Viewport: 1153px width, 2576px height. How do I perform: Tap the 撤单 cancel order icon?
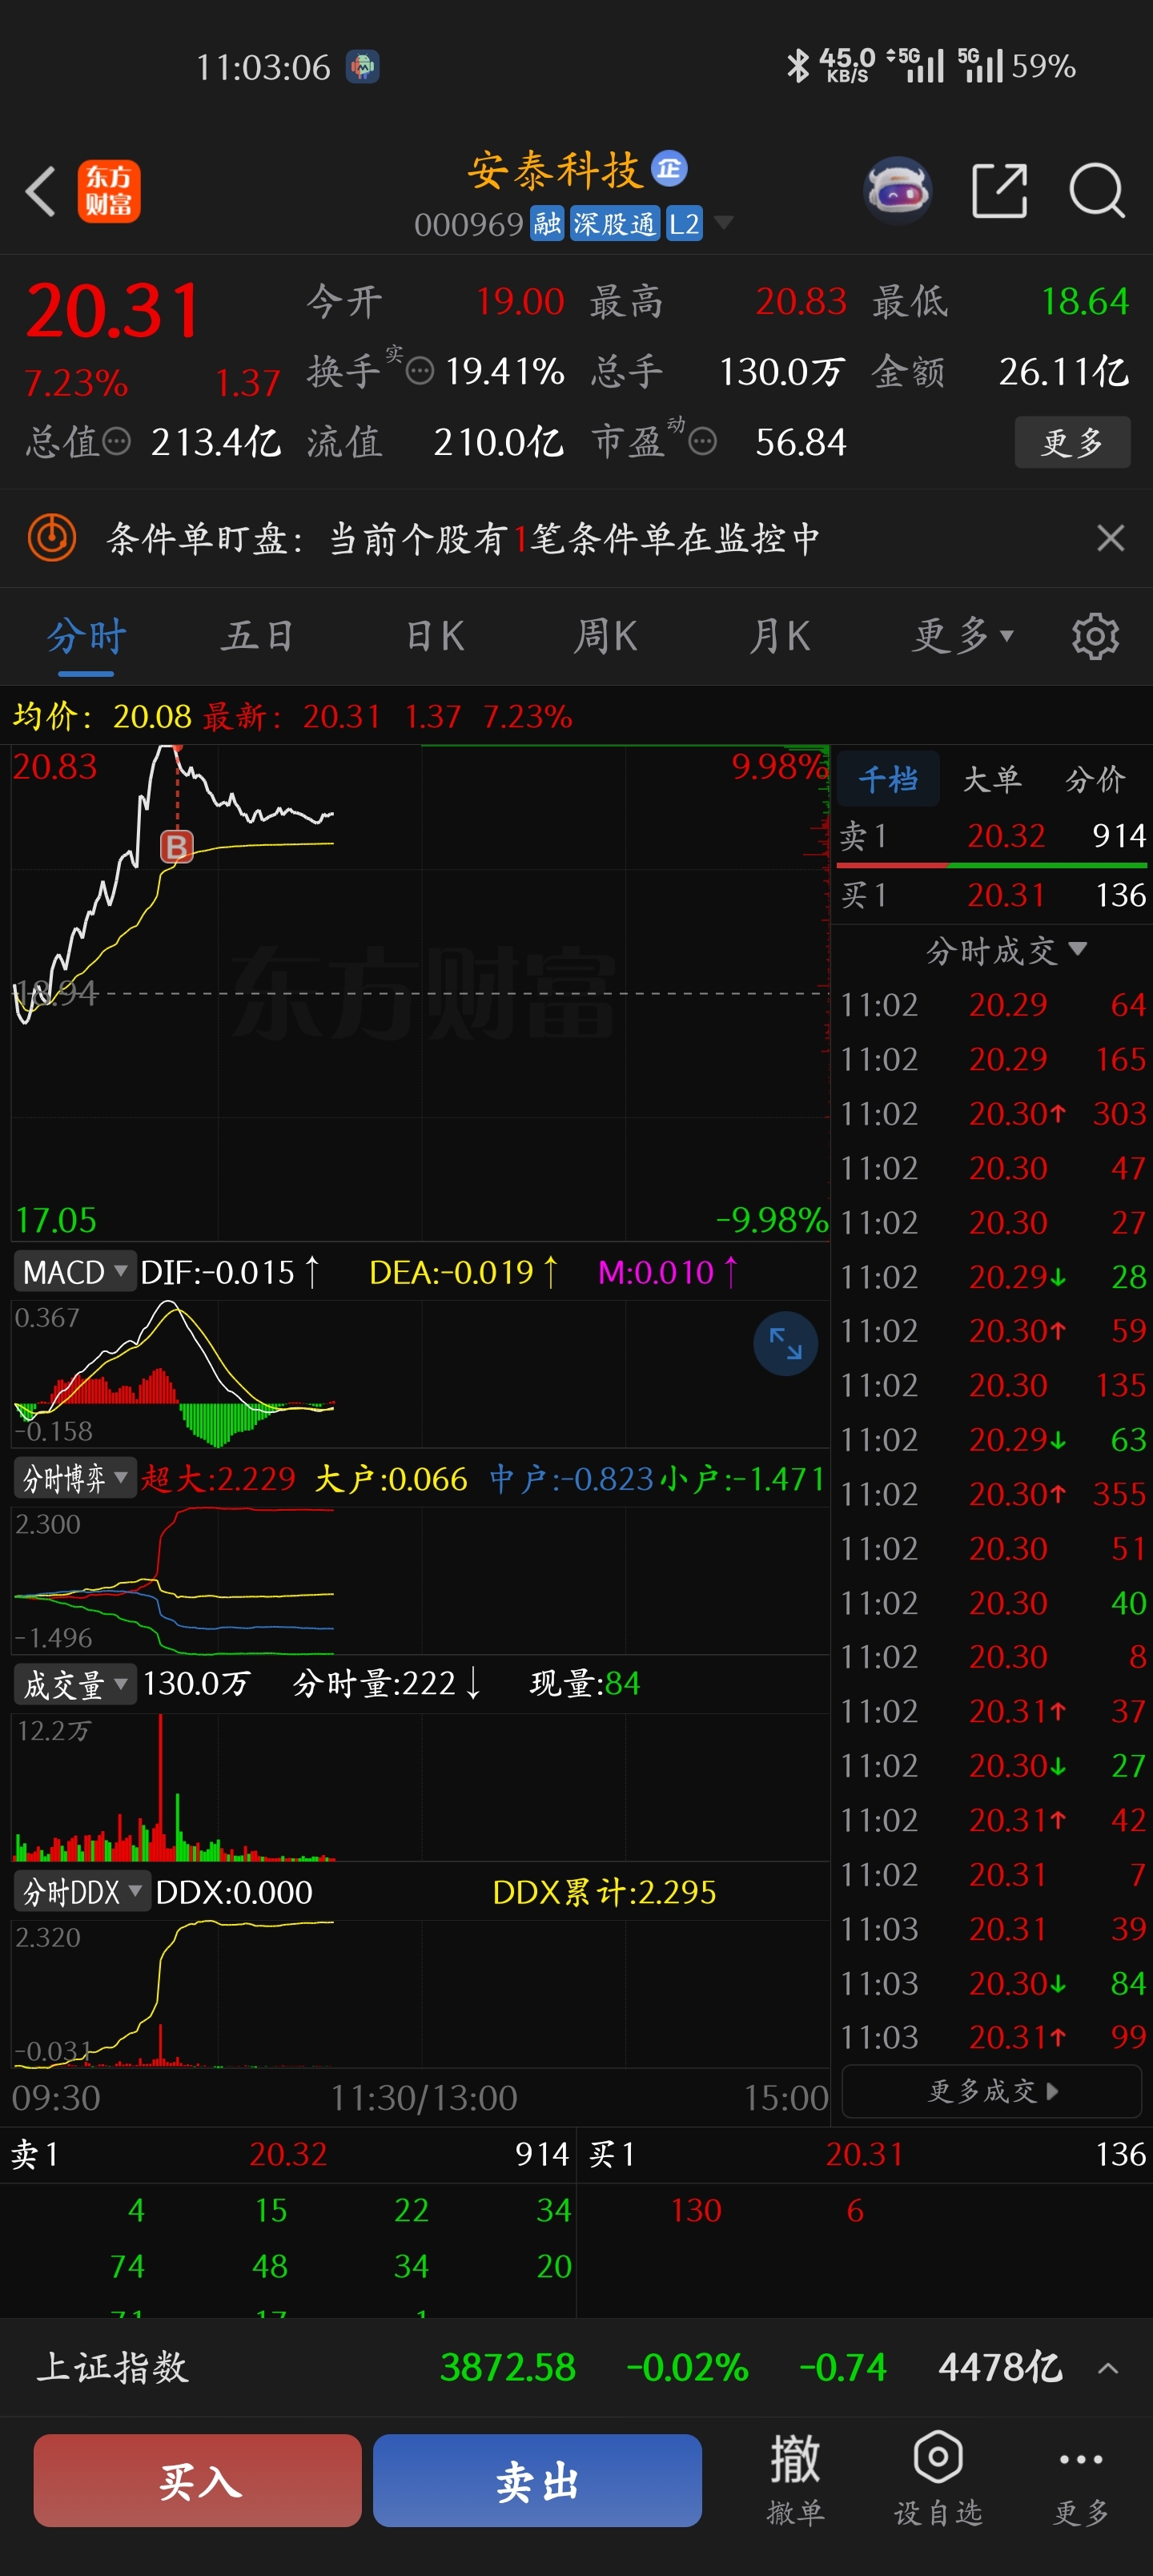pos(795,2480)
